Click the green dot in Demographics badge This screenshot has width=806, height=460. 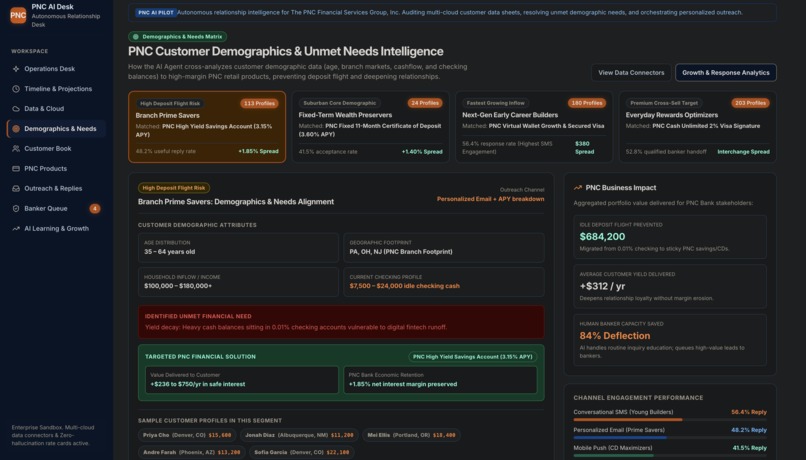(x=136, y=37)
